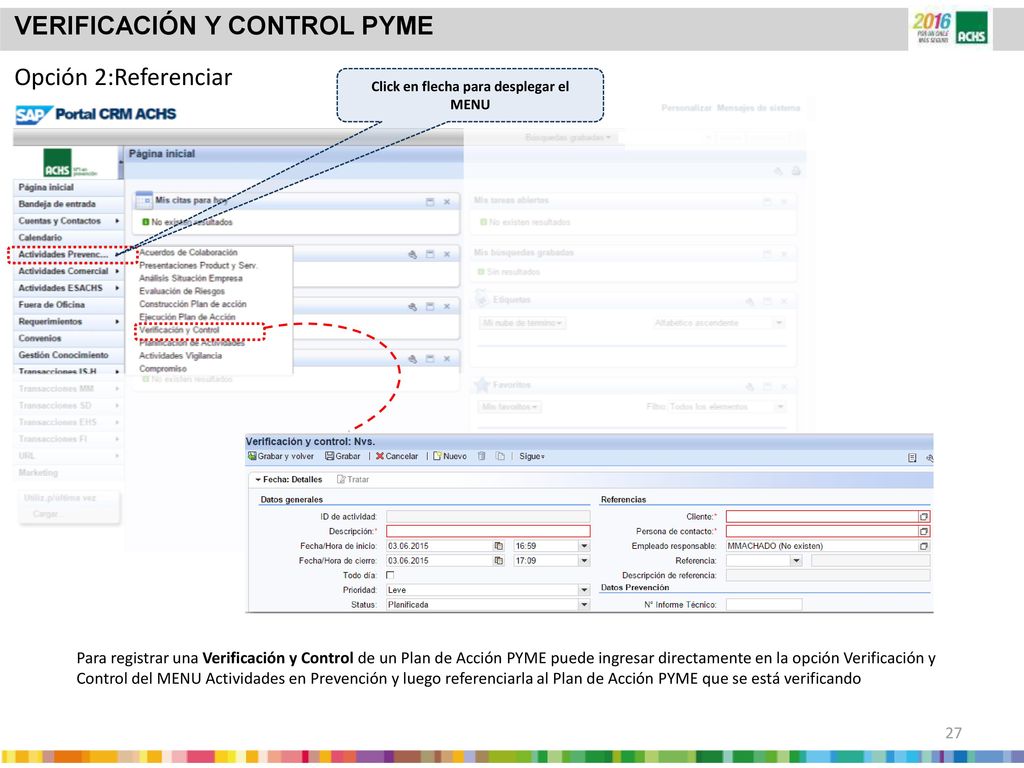The height and width of the screenshot is (768, 1024).
Task: Select Actividades Vigilancia
Action: [180, 356]
